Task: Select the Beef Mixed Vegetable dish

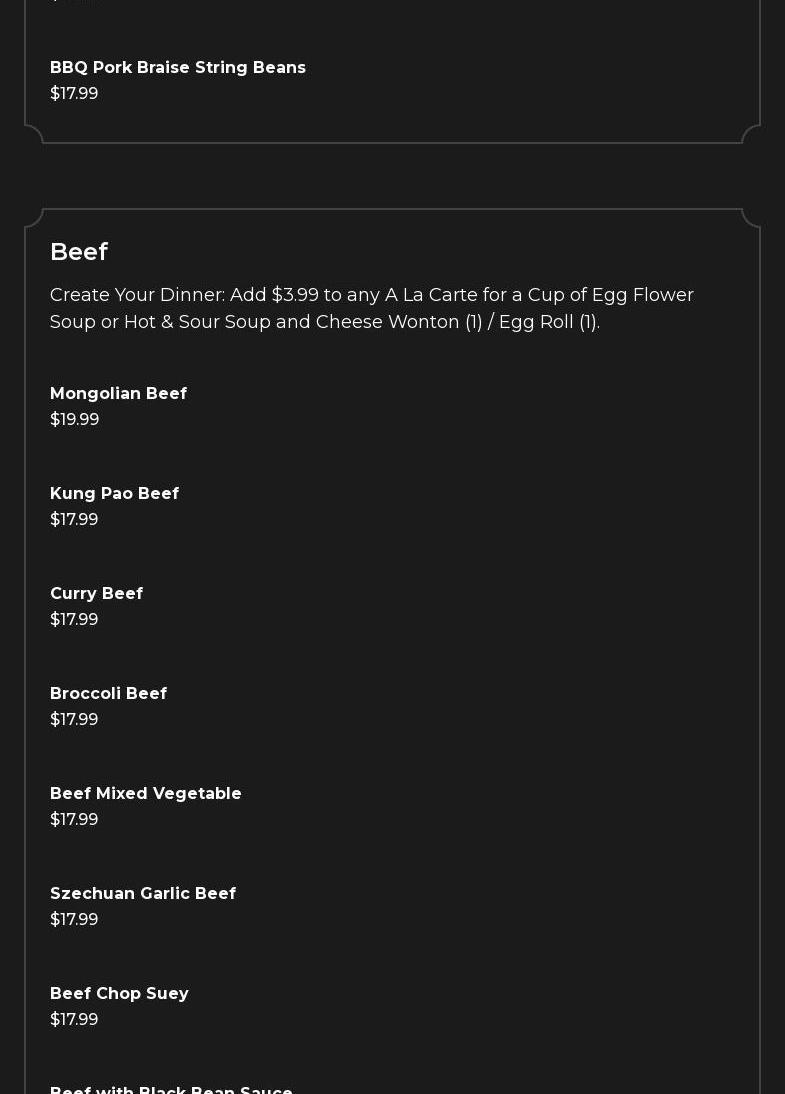Action: pos(146,793)
